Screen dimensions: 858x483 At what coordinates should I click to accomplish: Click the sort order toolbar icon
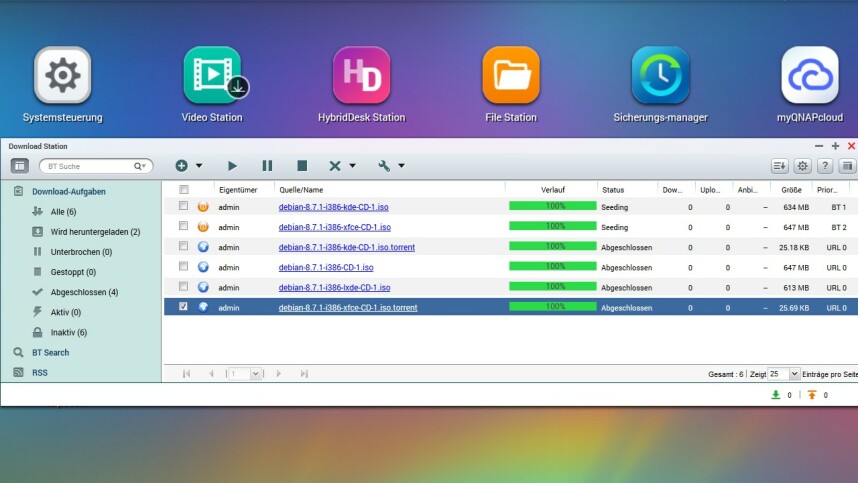779,166
